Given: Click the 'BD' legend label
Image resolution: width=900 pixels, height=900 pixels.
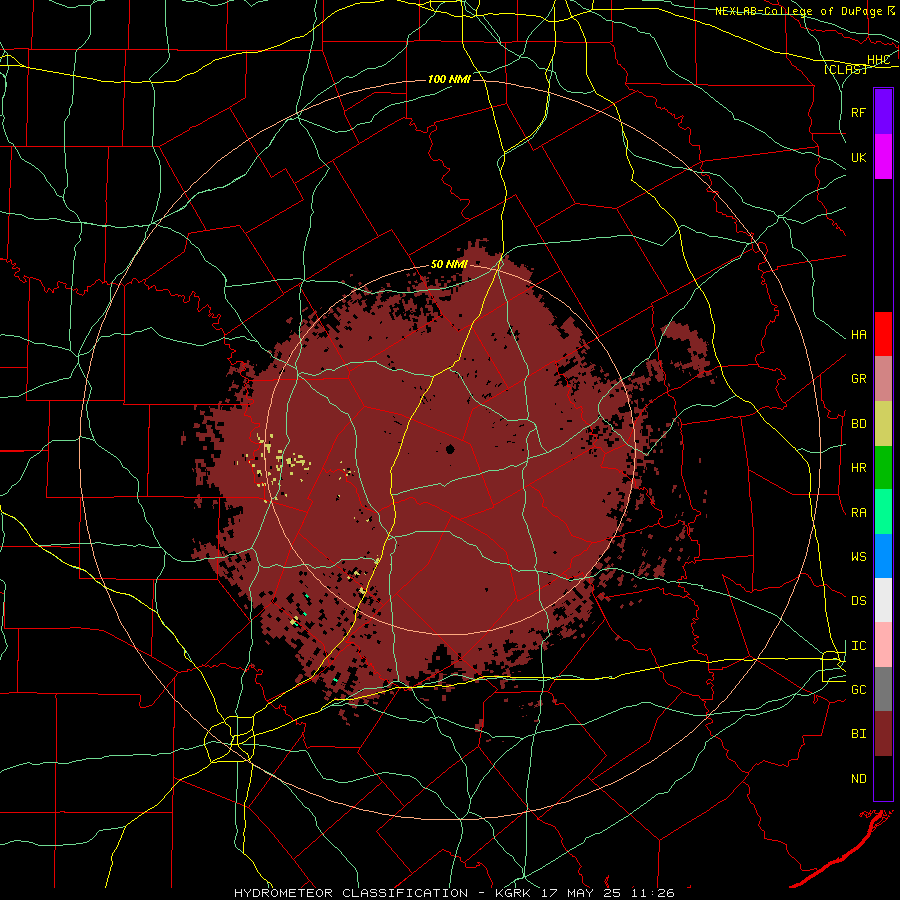Looking at the screenshot, I should click(858, 424).
